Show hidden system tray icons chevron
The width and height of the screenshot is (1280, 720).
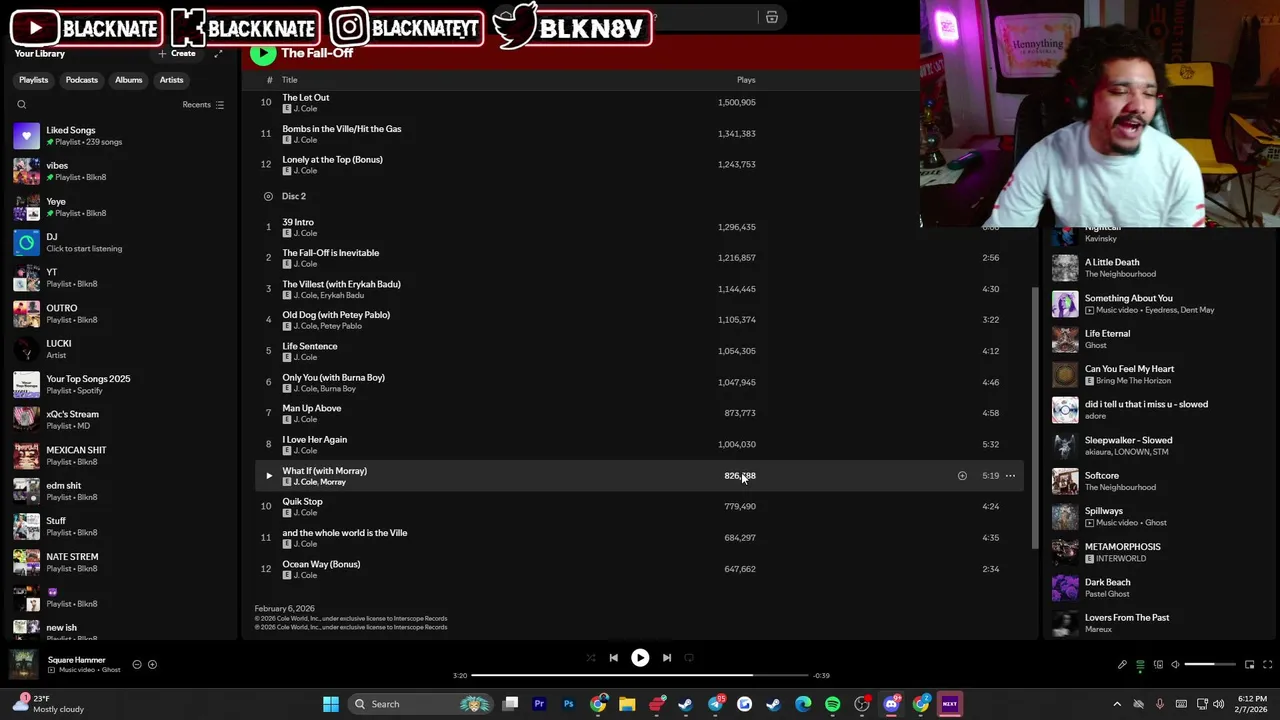pyautogui.click(x=1117, y=704)
